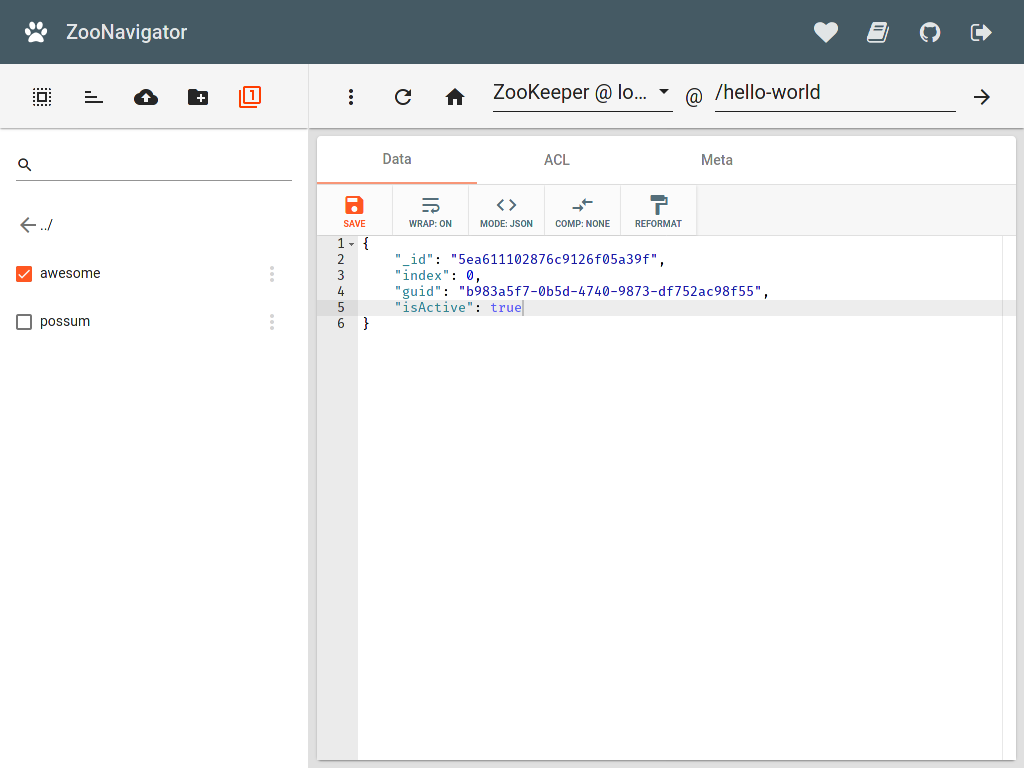Click the book documentation icon in header
Screen dimensions: 1024x768
pyautogui.click(x=878, y=32)
